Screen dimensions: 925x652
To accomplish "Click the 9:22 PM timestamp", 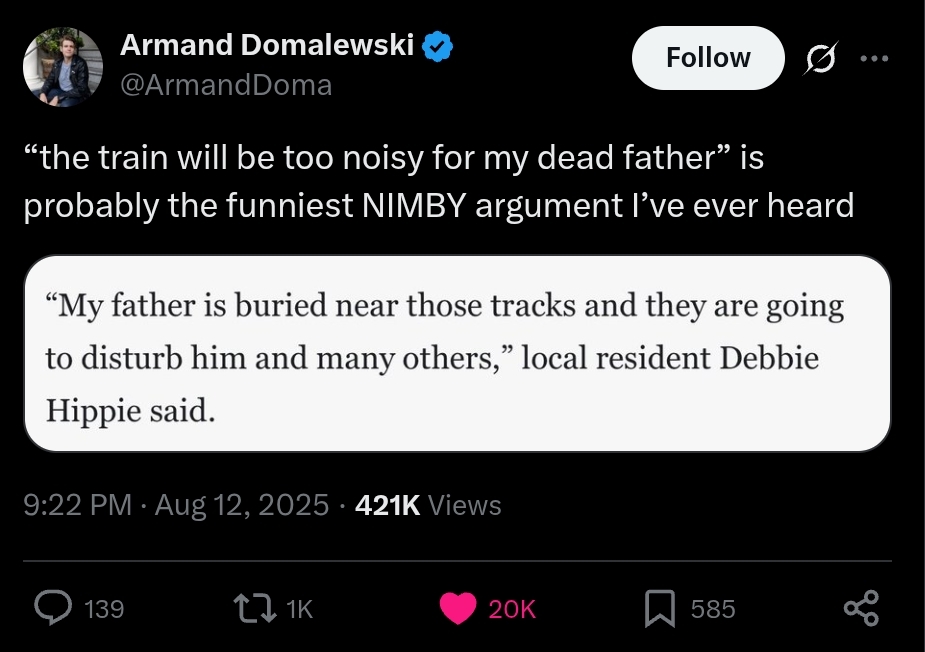I will tap(78, 505).
